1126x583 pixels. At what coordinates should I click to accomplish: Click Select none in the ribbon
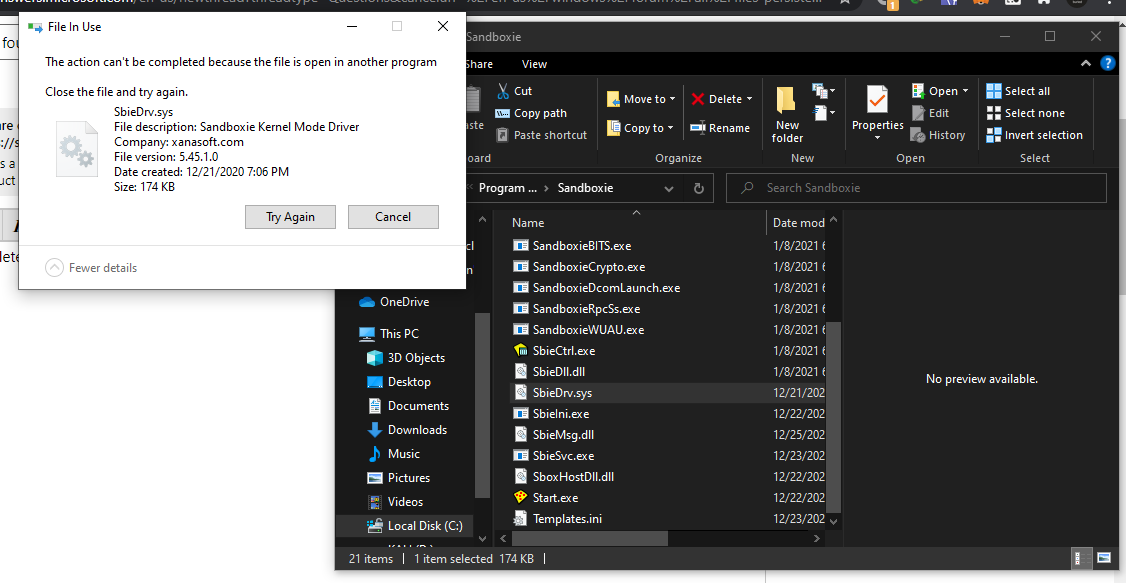tap(1025, 113)
